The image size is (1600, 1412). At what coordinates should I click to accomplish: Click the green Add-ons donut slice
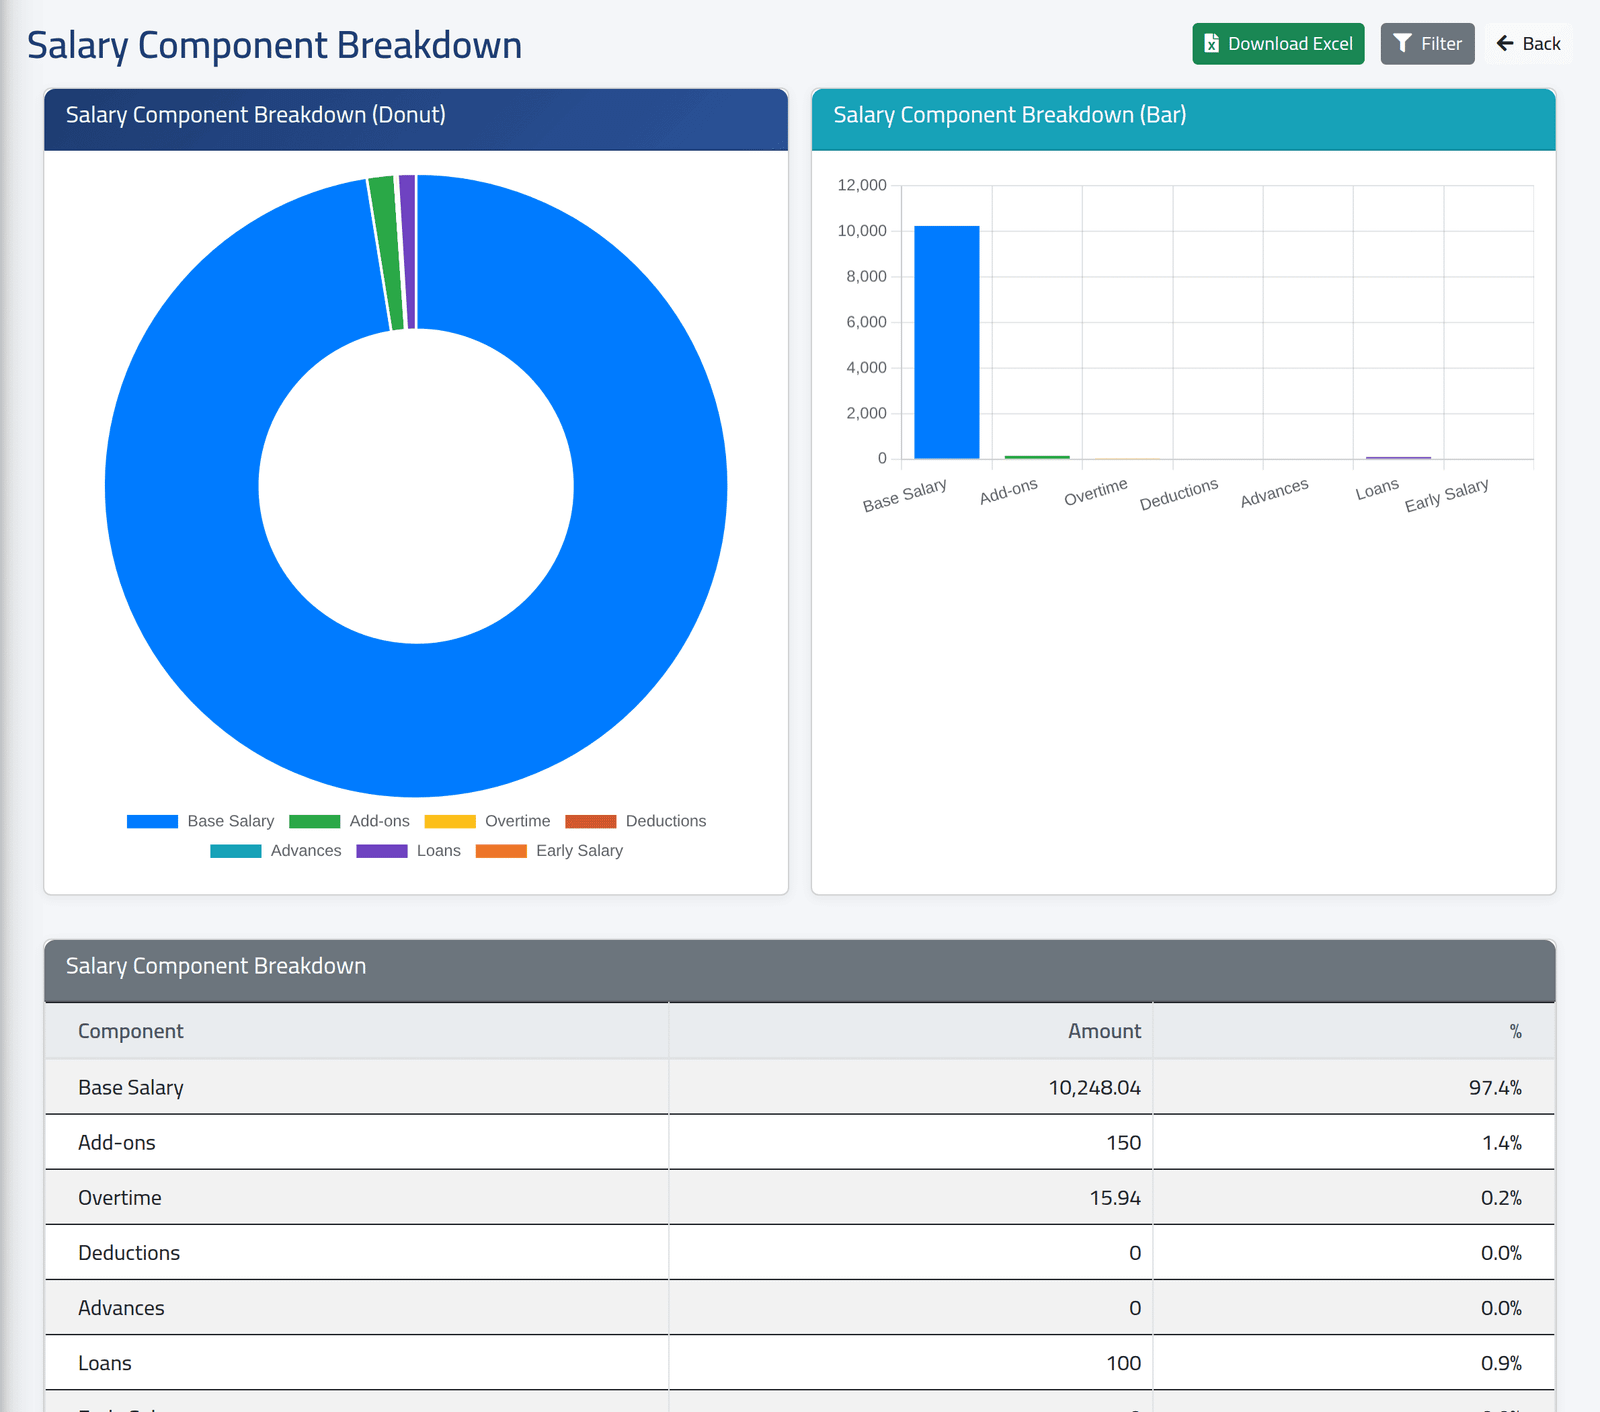pos(386,253)
